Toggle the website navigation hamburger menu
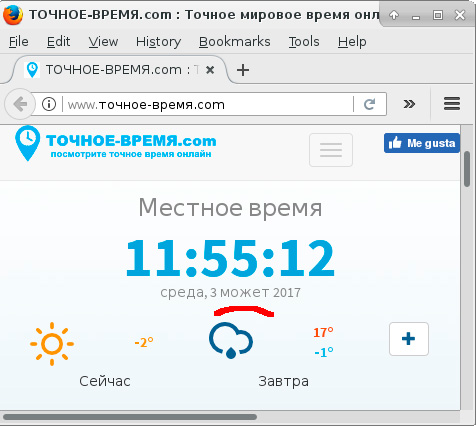The width and height of the screenshot is (476, 426). coord(331,150)
